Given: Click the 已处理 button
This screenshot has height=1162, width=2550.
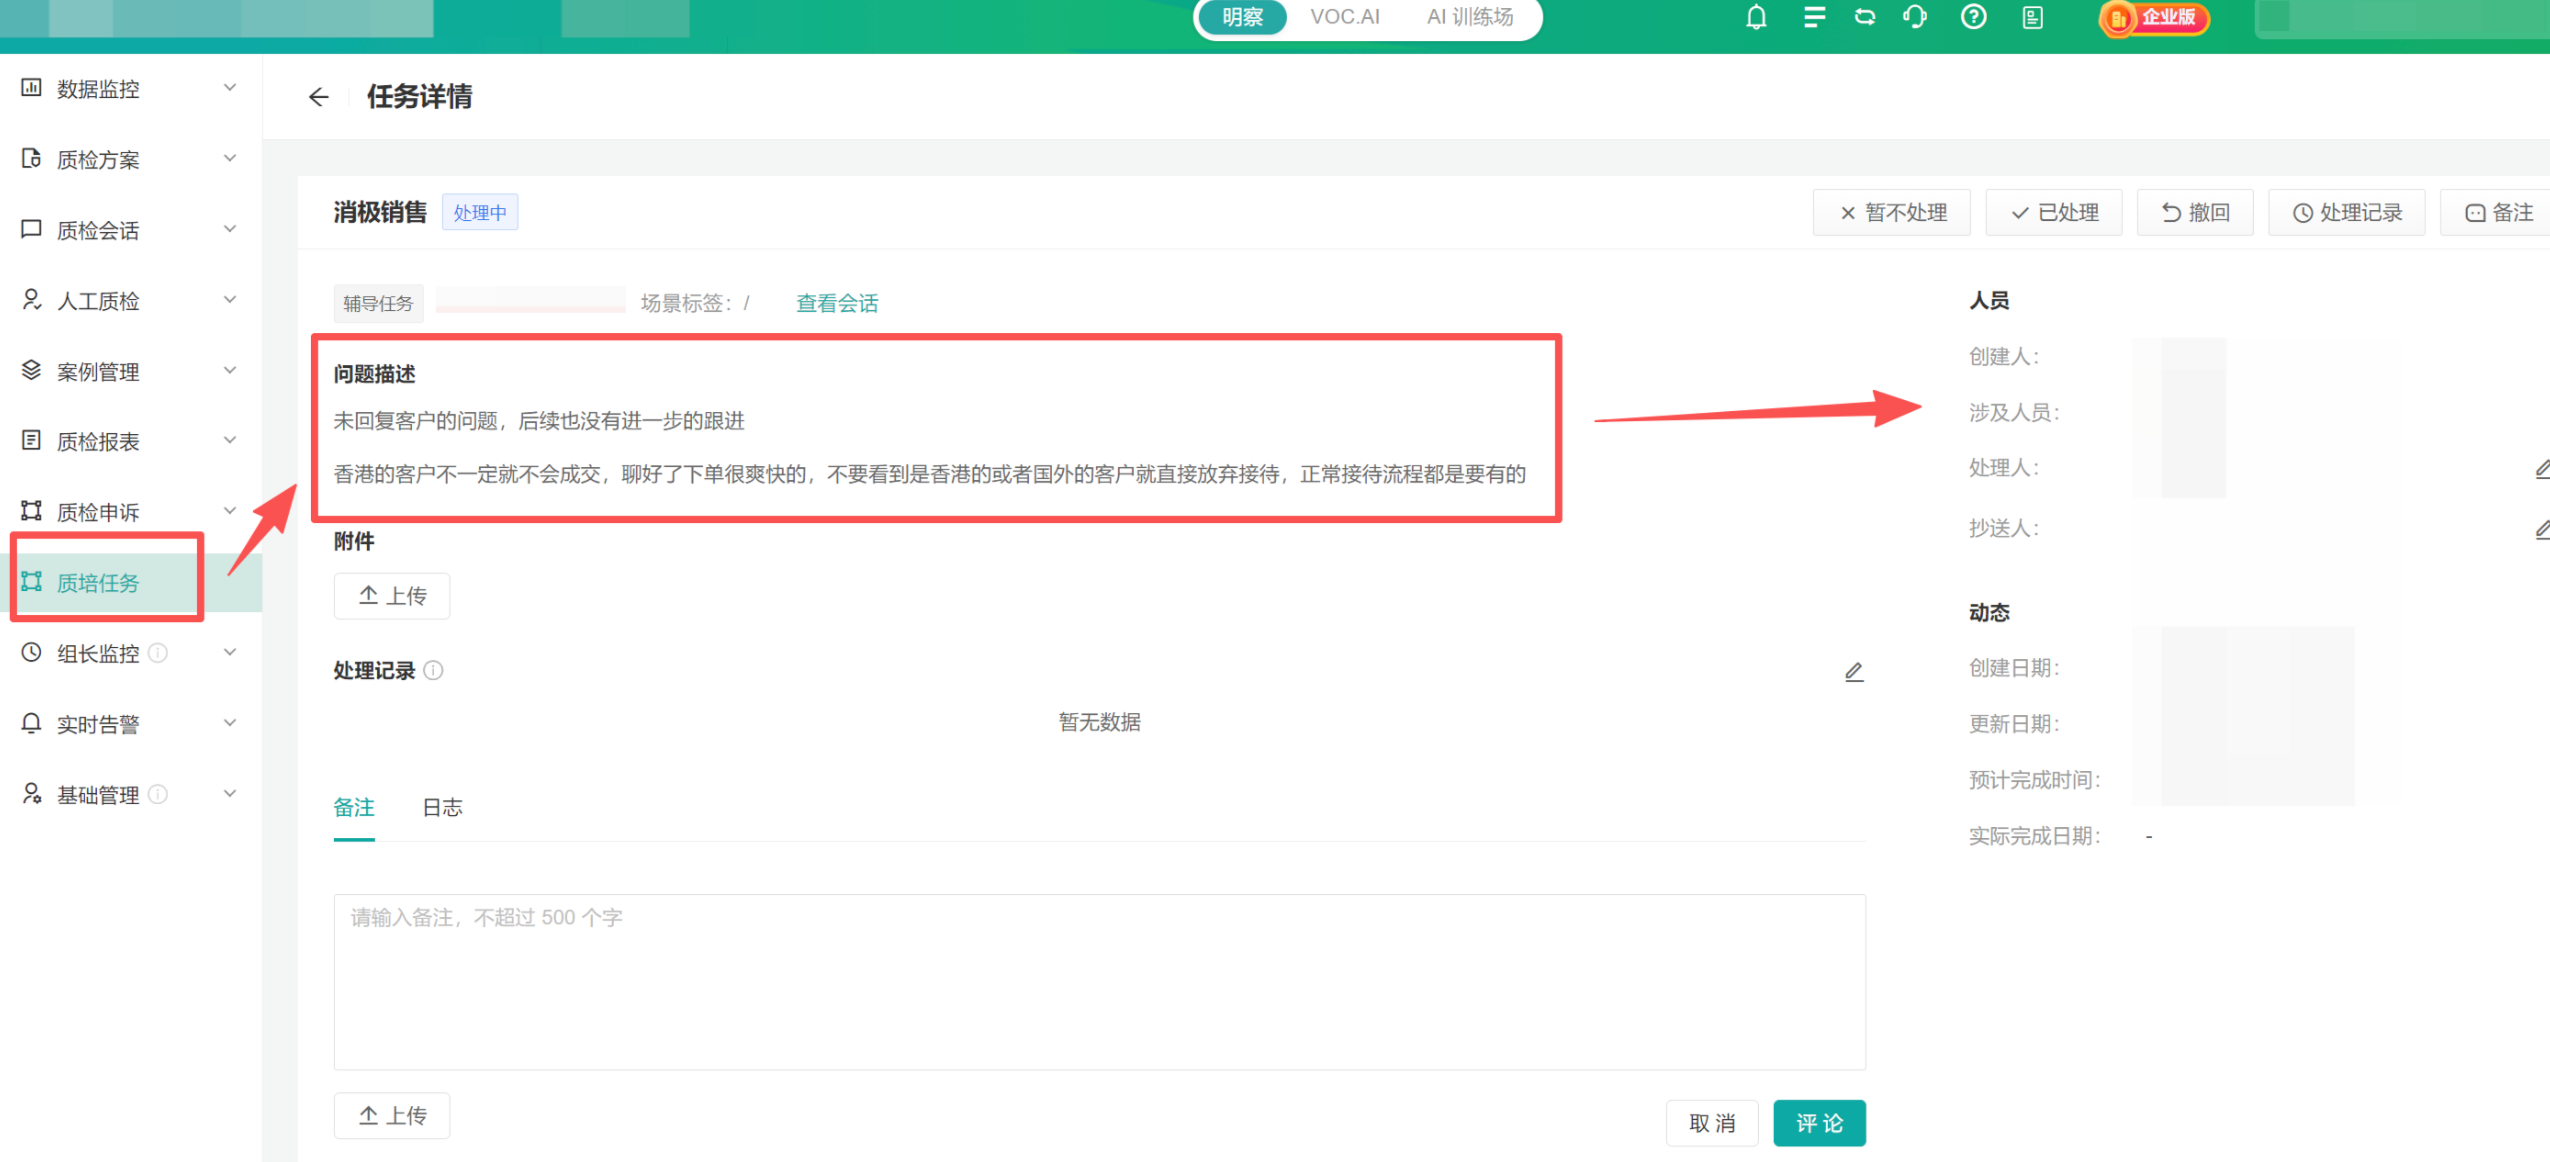Looking at the screenshot, I should (2054, 212).
